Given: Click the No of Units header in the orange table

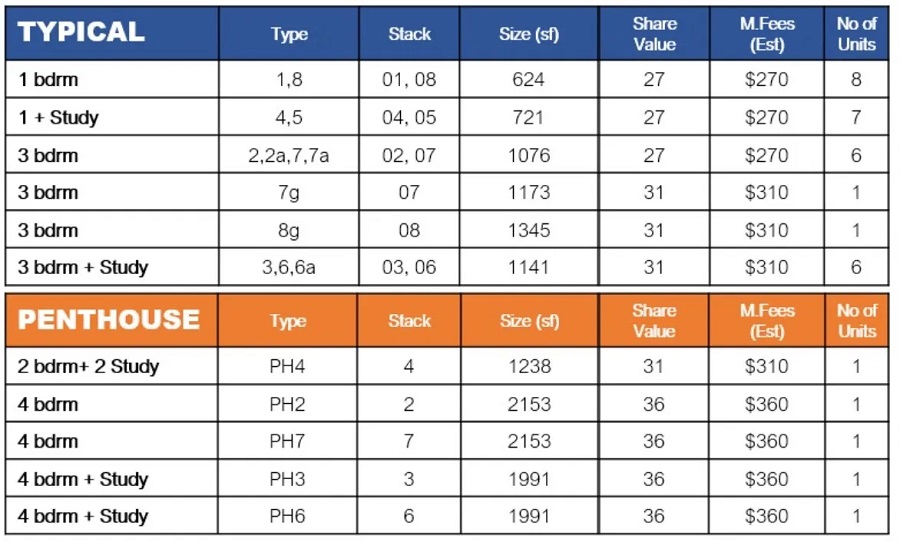Looking at the screenshot, I should tap(856, 321).
